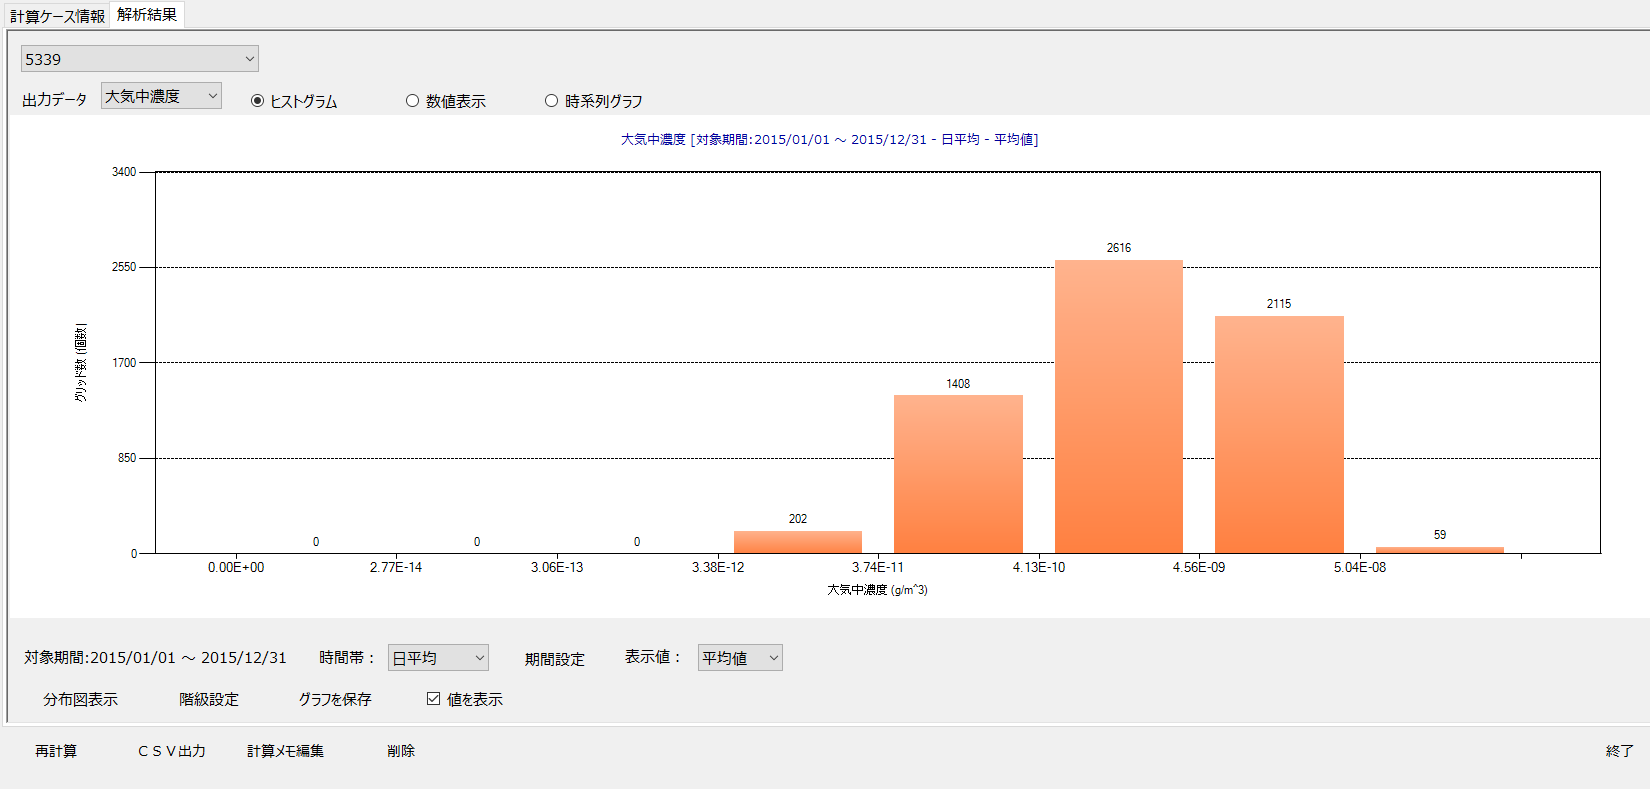Open the 平均値 display value dropdown

point(740,658)
